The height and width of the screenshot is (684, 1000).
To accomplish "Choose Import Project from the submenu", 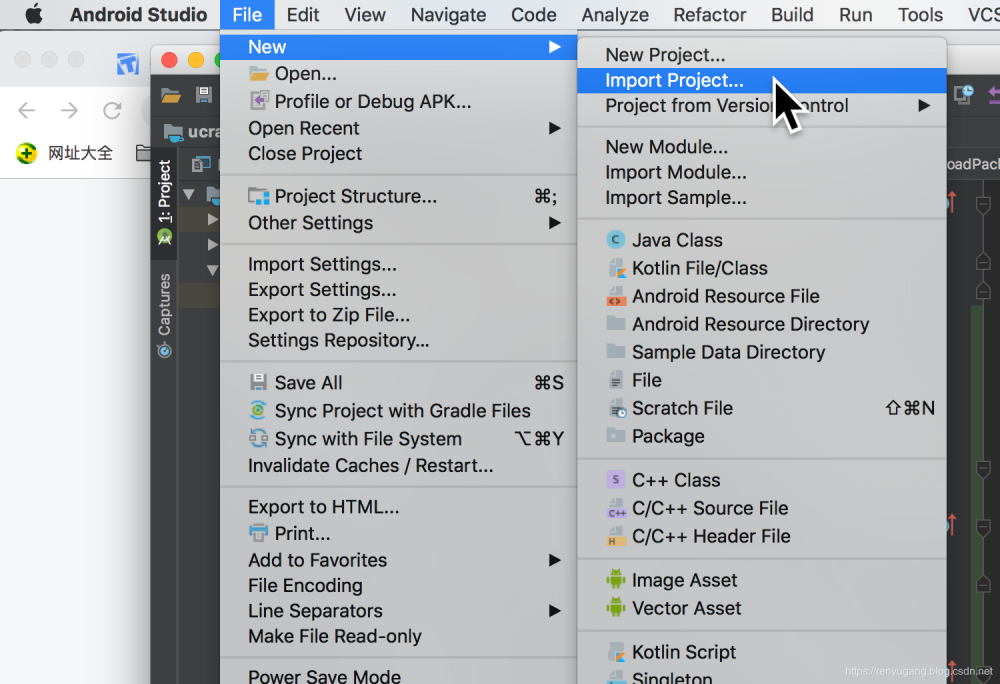I will [674, 81].
